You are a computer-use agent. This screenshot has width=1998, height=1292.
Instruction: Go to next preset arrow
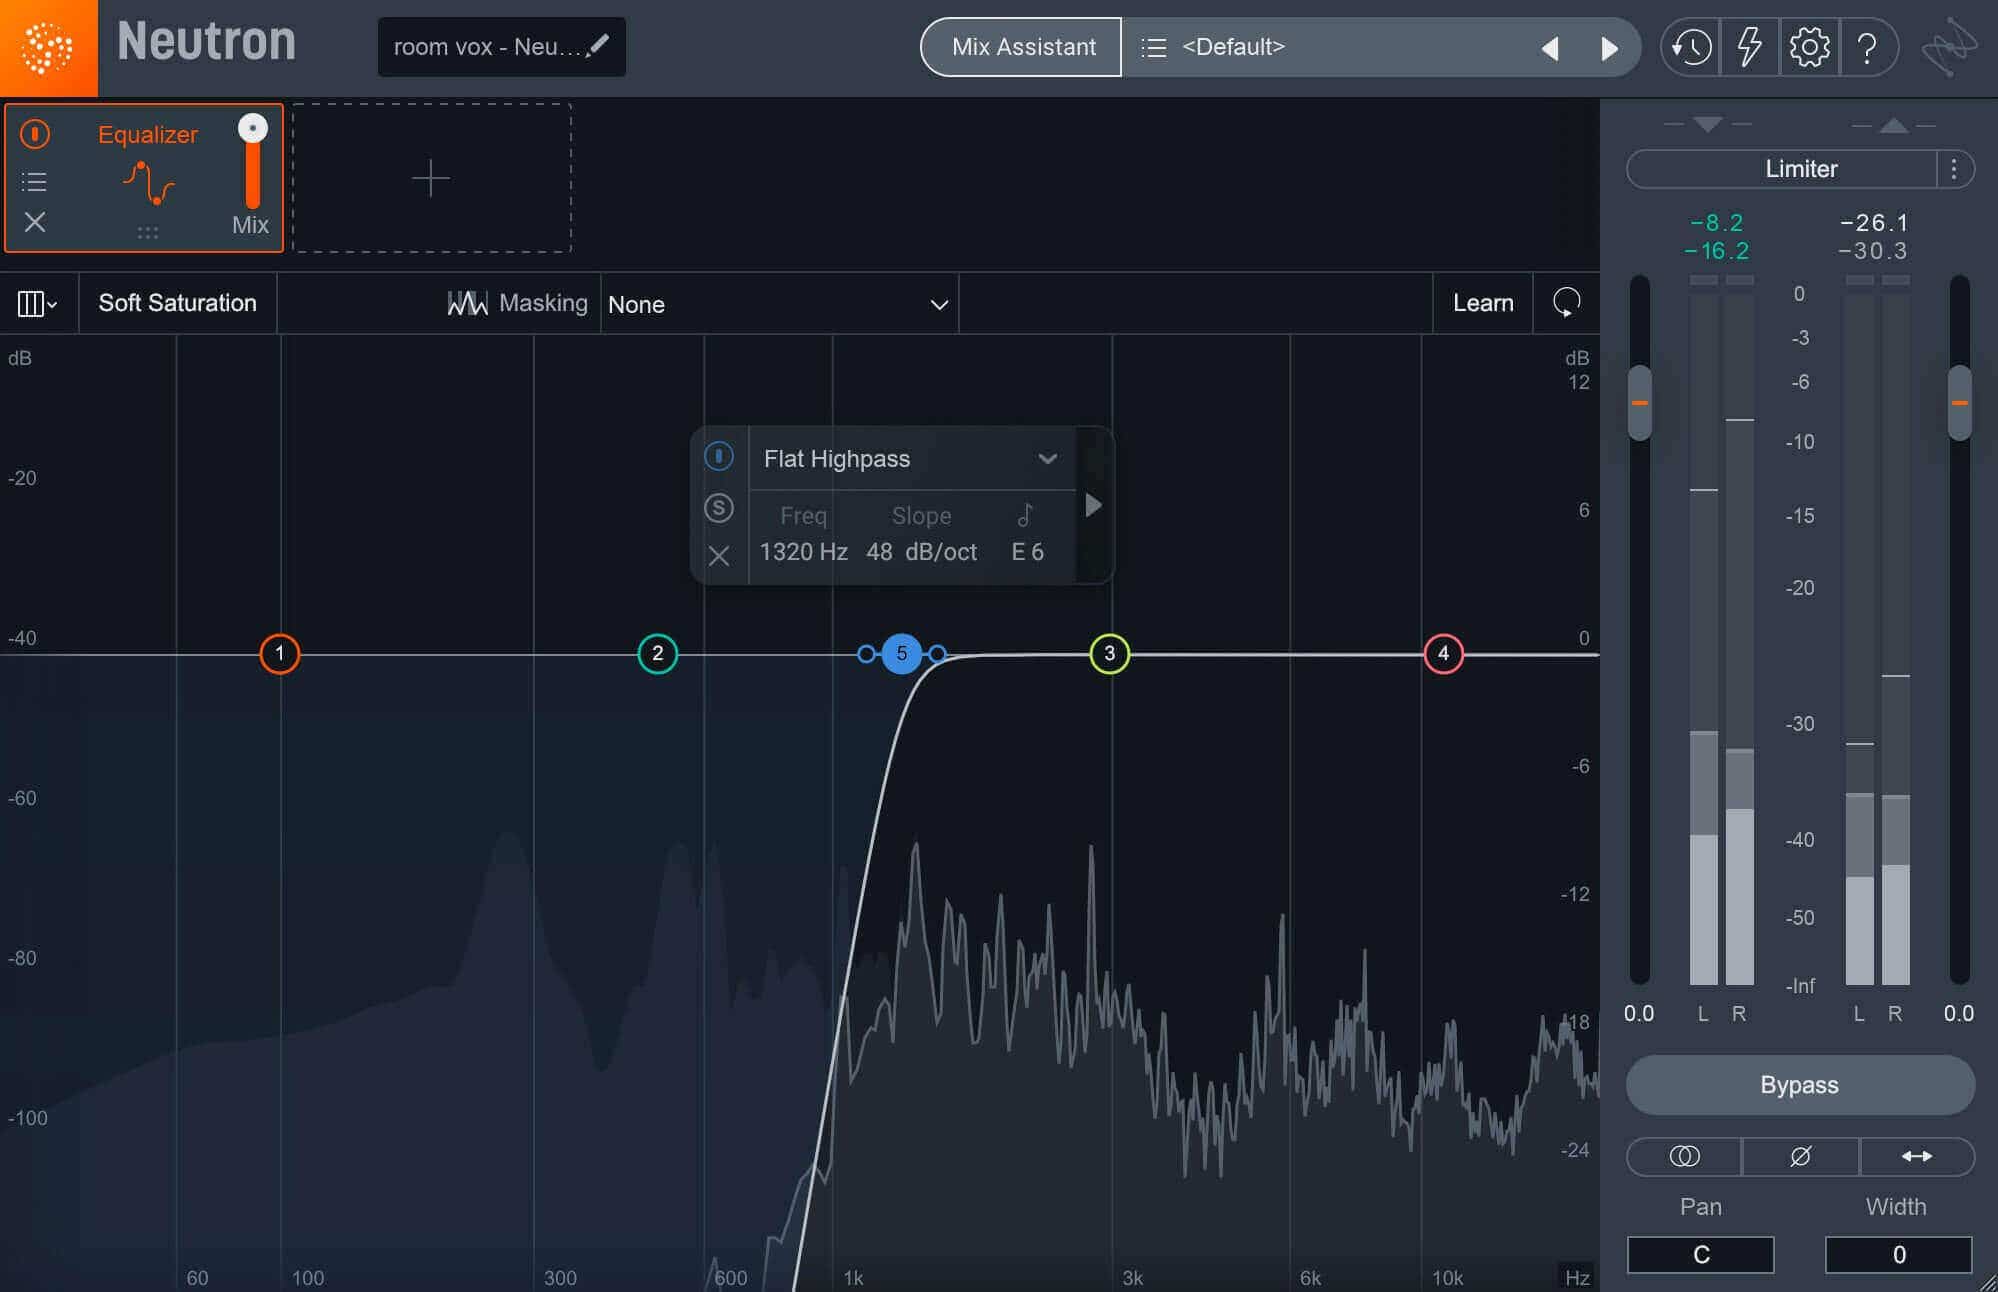click(1609, 48)
